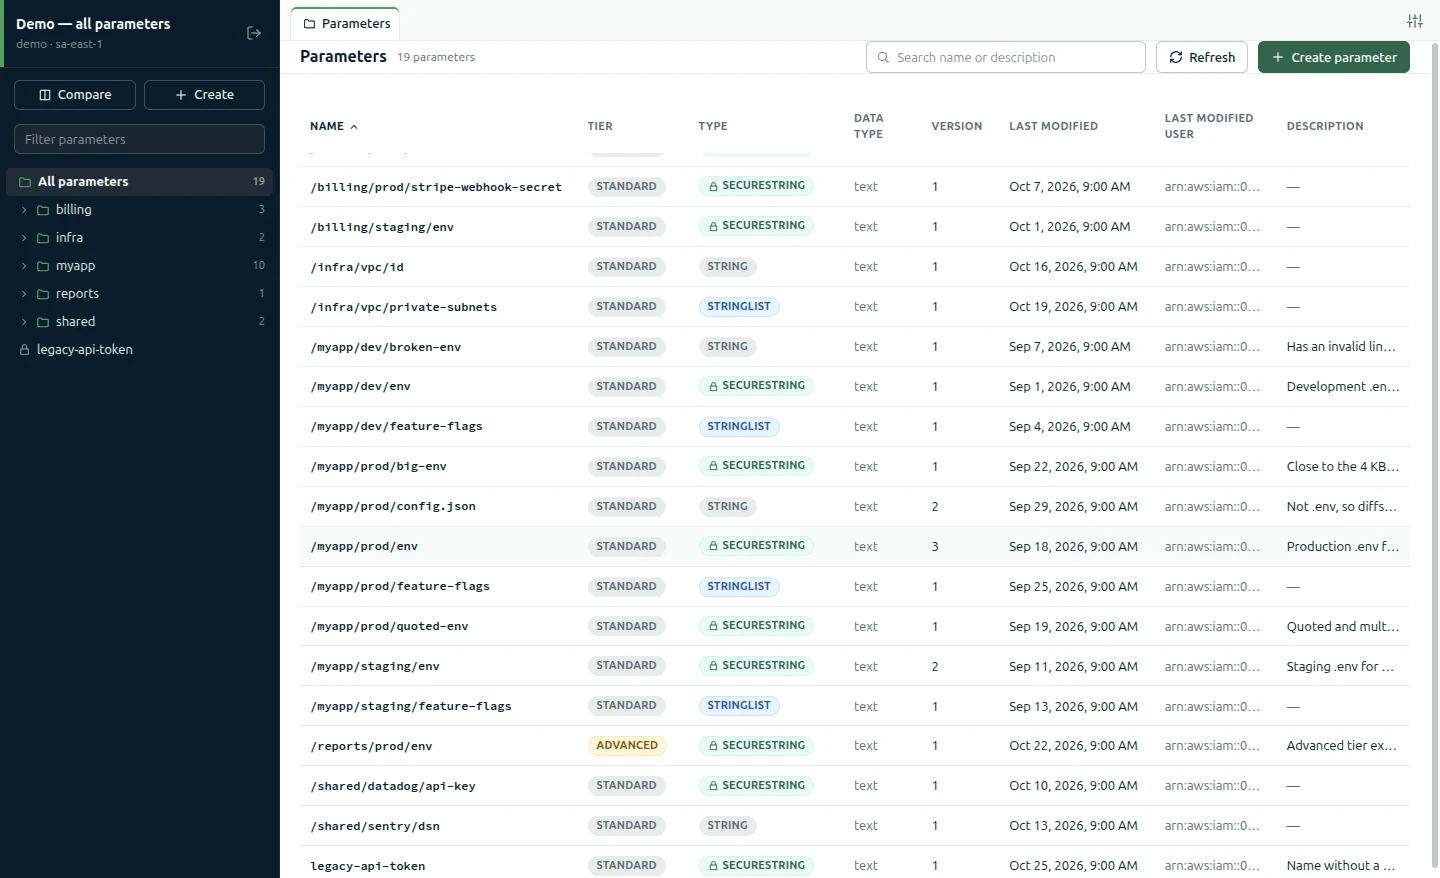Viewport: 1440px width, 878px height.
Task: Click the All parameters folder icon
Action: coord(25,182)
